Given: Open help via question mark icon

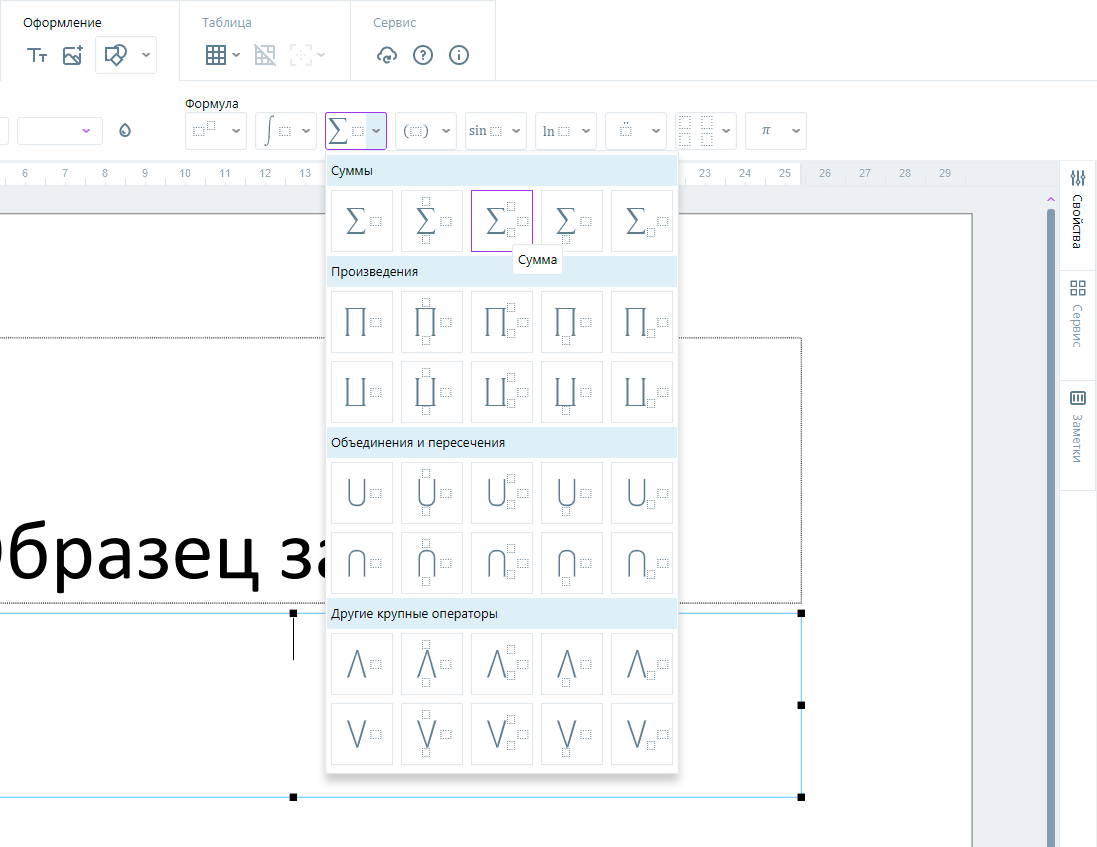Looking at the screenshot, I should (423, 56).
